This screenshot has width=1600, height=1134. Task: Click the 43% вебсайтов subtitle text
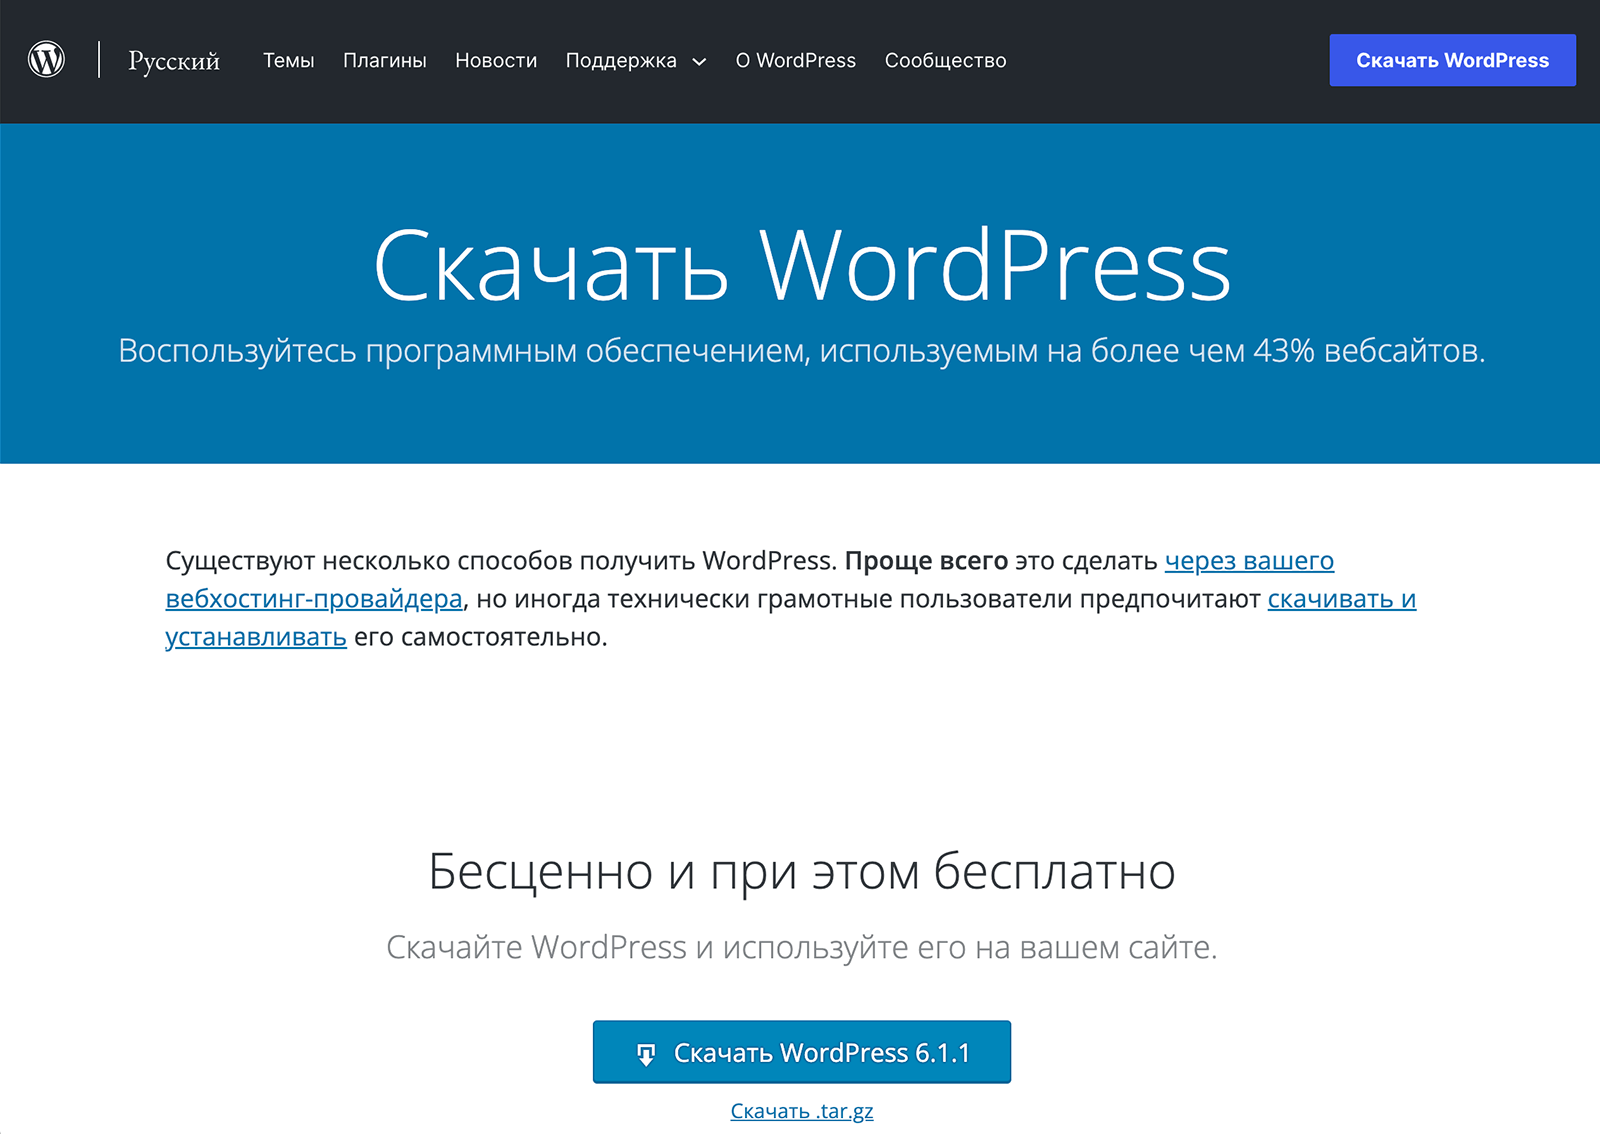(x=1369, y=351)
